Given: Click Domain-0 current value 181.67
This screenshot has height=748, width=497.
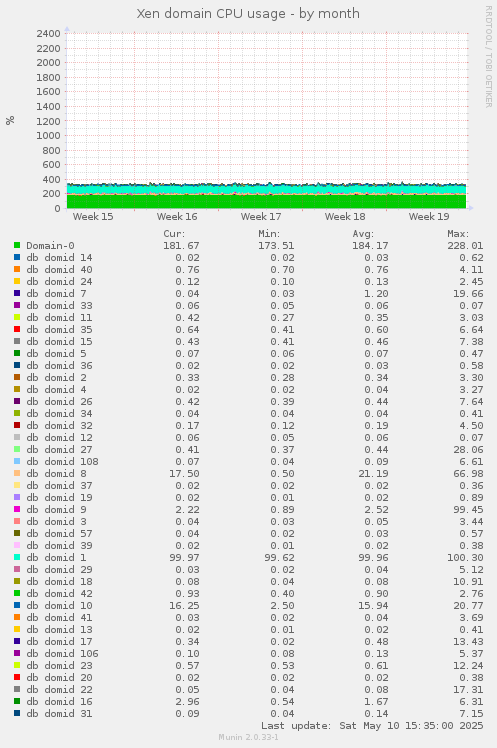Looking at the screenshot, I should click(181, 246).
